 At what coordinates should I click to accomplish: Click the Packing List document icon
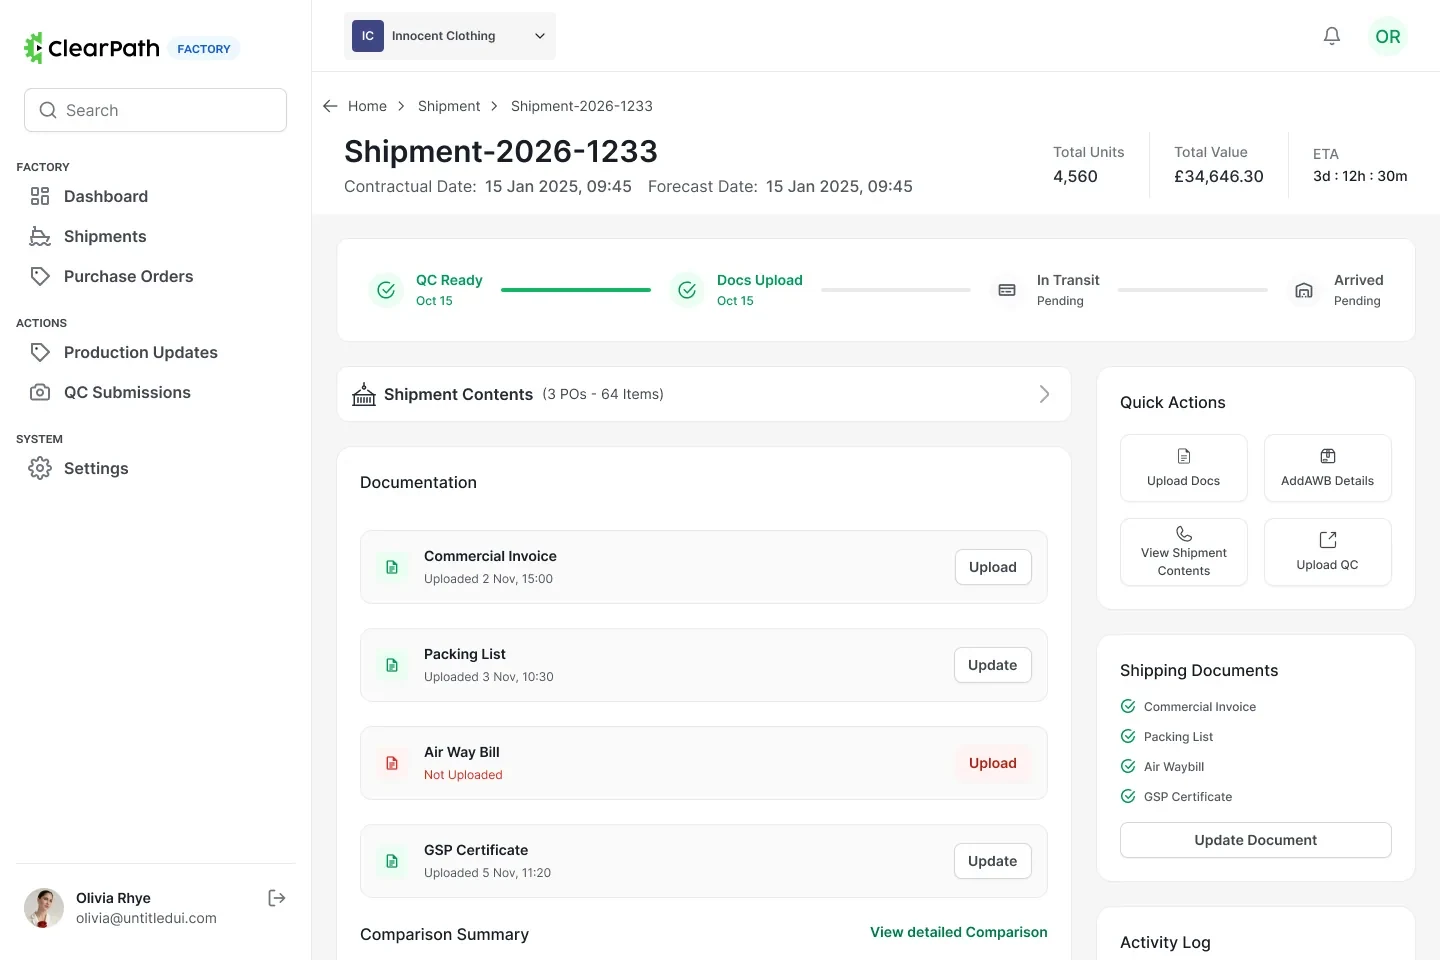pos(392,665)
